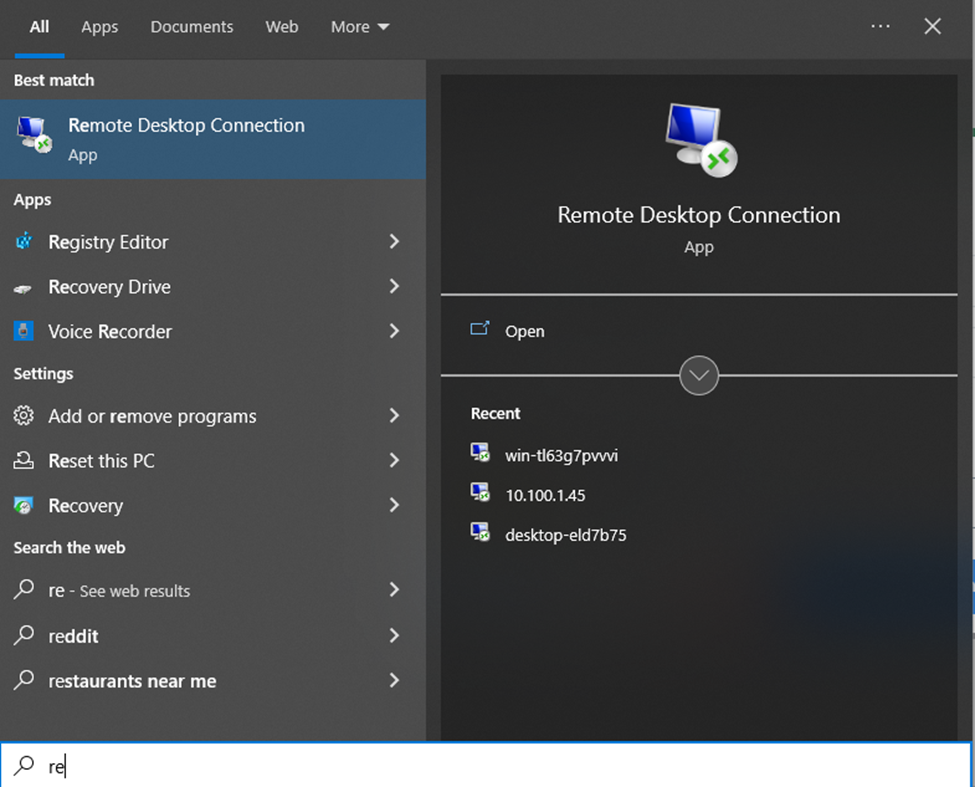Click the Reset this PC icon
The height and width of the screenshot is (787, 975).
pyautogui.click(x=24, y=461)
